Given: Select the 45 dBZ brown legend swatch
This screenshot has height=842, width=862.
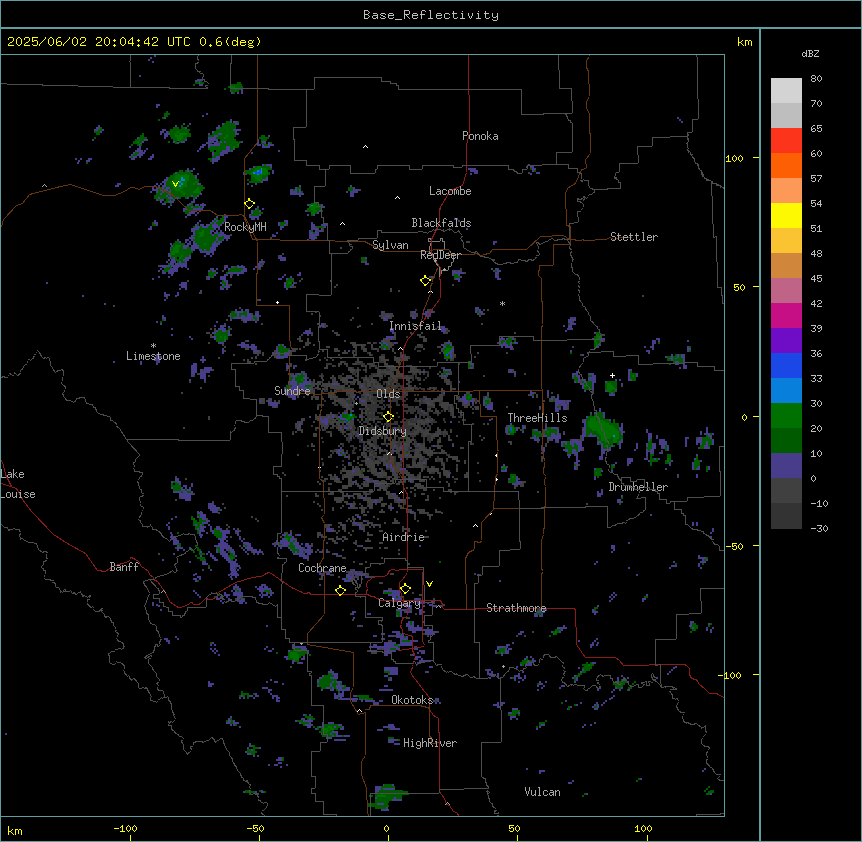Looking at the screenshot, I should pyautogui.click(x=786, y=265).
